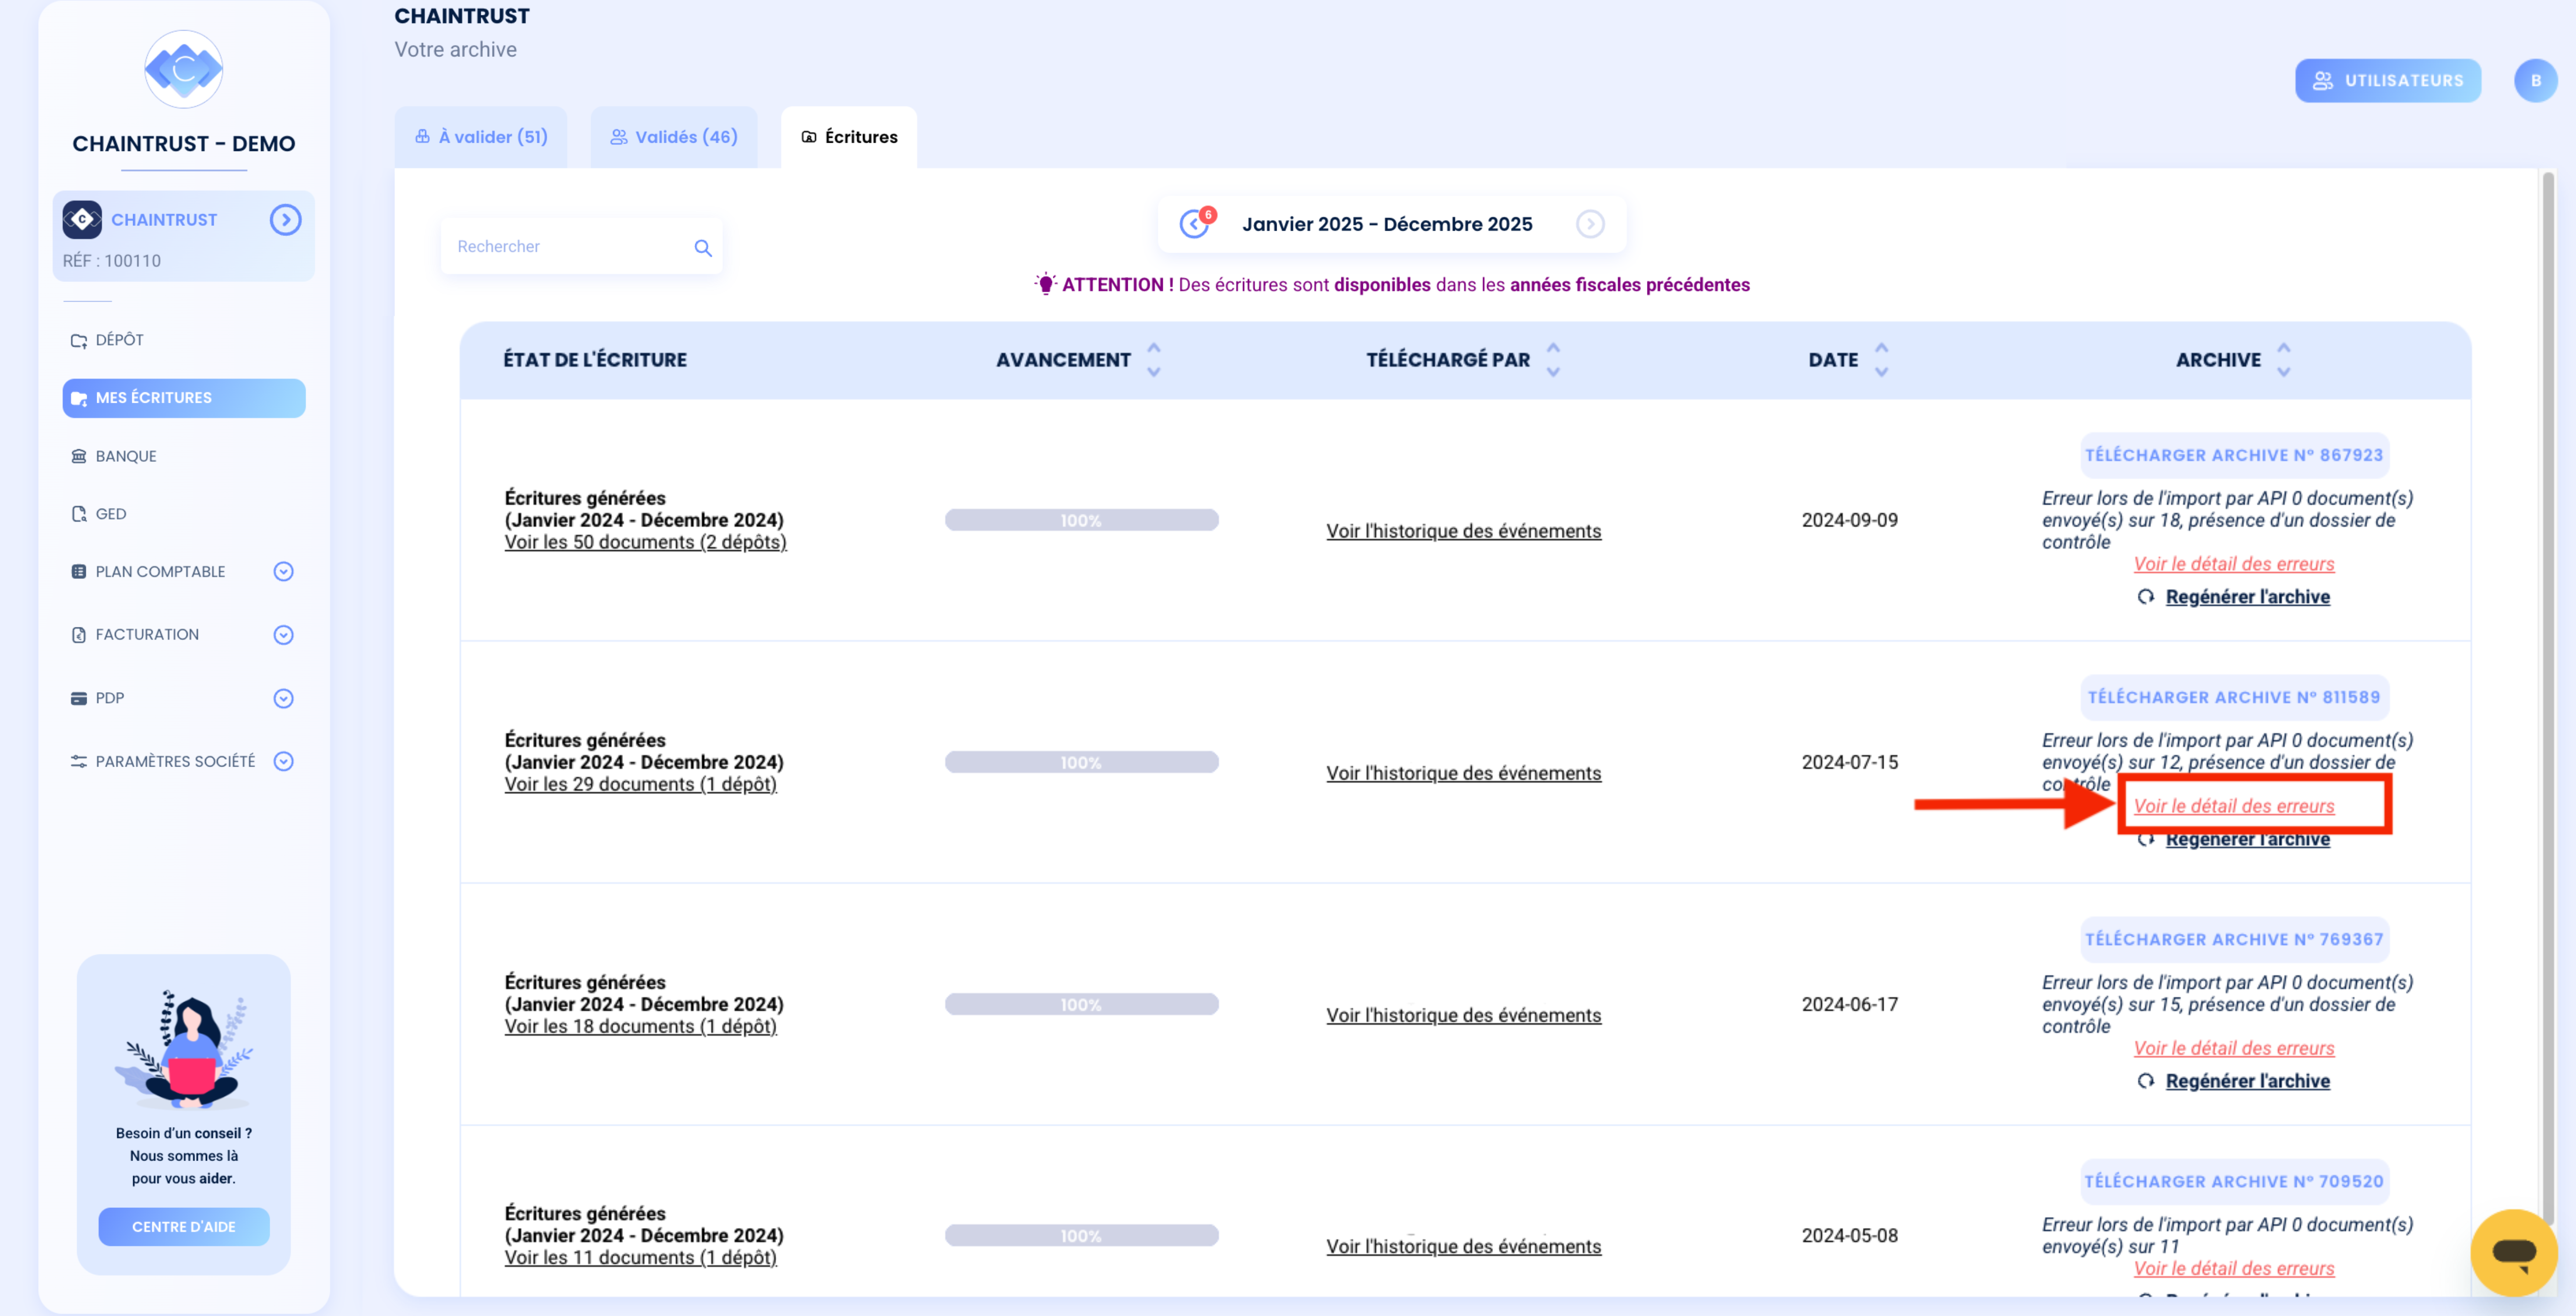Go to next fiscal year arrow
Image resolution: width=2576 pixels, height=1316 pixels.
pyautogui.click(x=1590, y=224)
